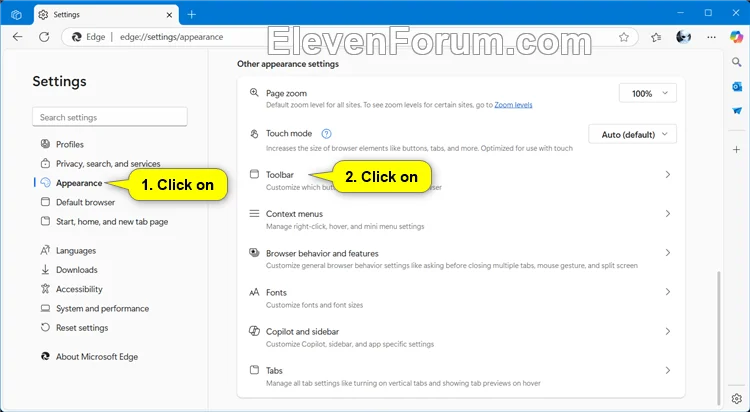
Task: Open the Appearance settings section
Action: click(79, 183)
